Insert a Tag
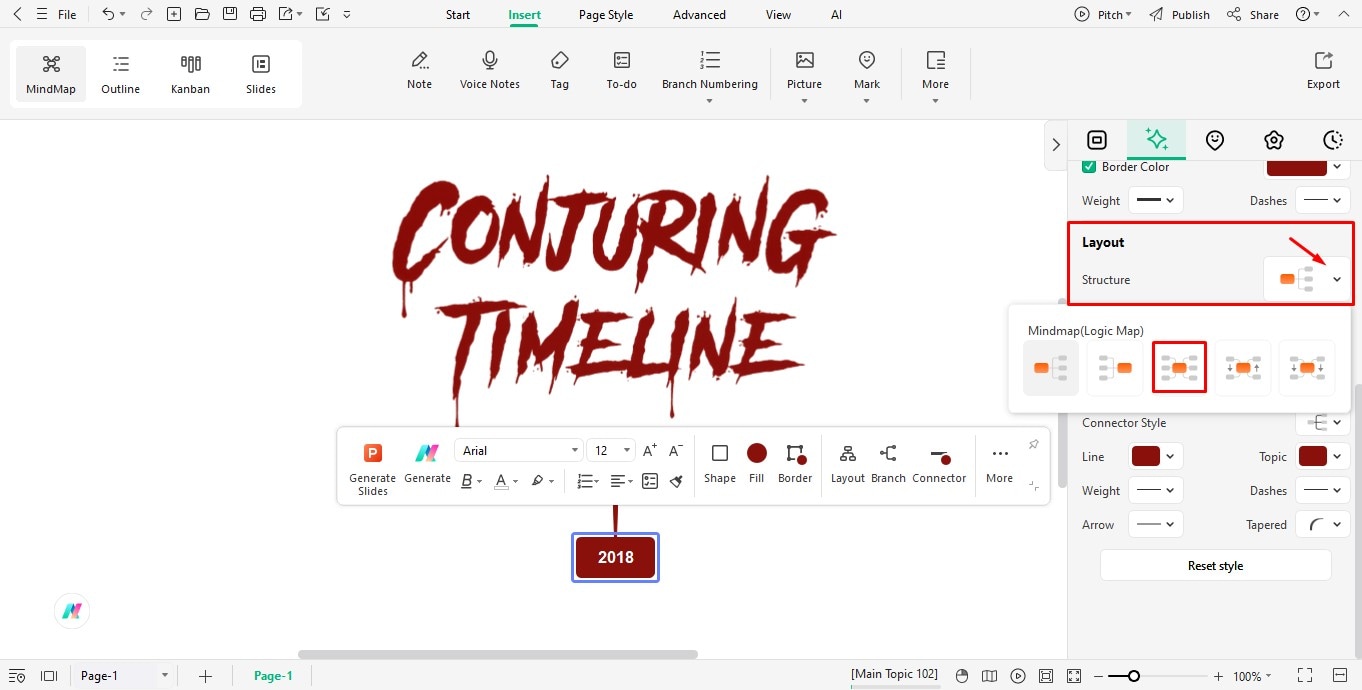Viewport: 1362px width, 690px height. pos(560,71)
